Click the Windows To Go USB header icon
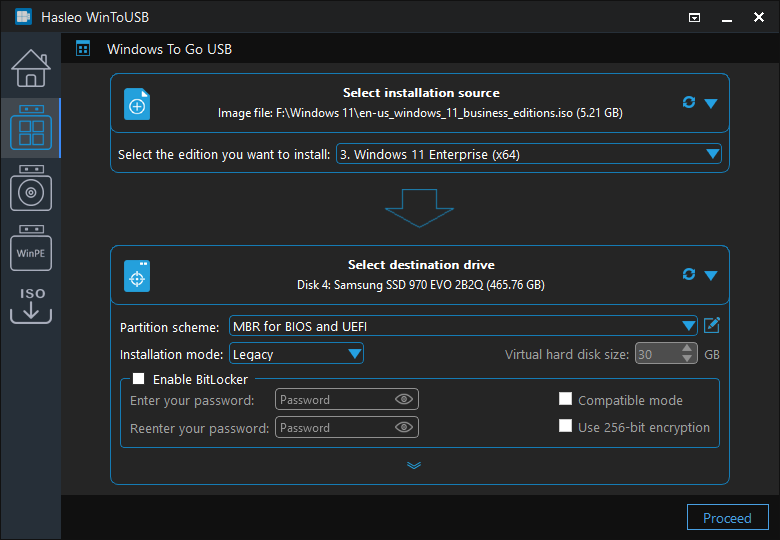Image resolution: width=780 pixels, height=540 pixels. point(83,49)
